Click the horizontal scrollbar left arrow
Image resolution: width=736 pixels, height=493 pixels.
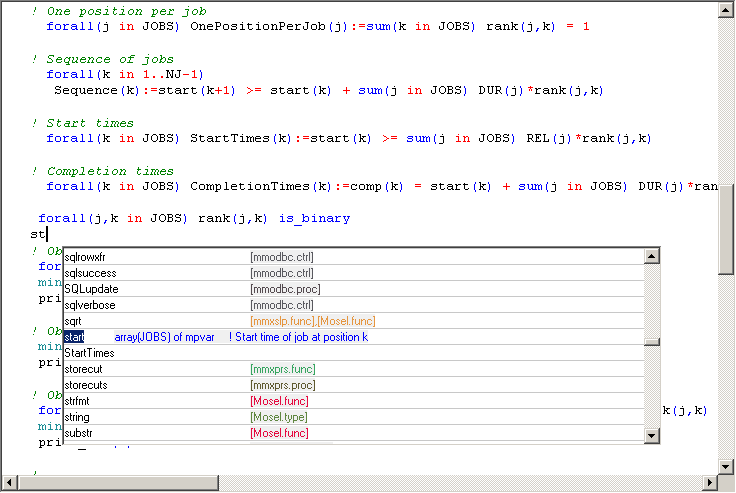(9, 484)
